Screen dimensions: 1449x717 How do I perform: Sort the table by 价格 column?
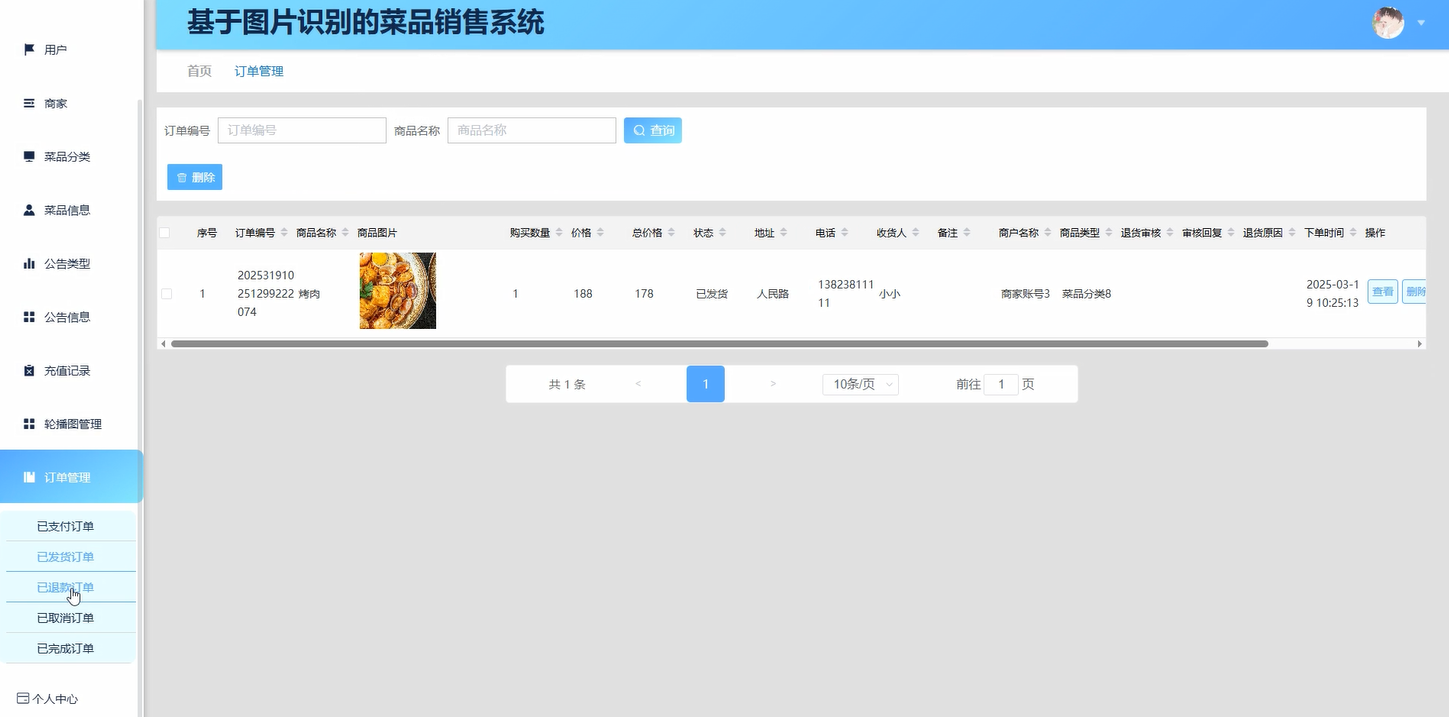pos(582,232)
